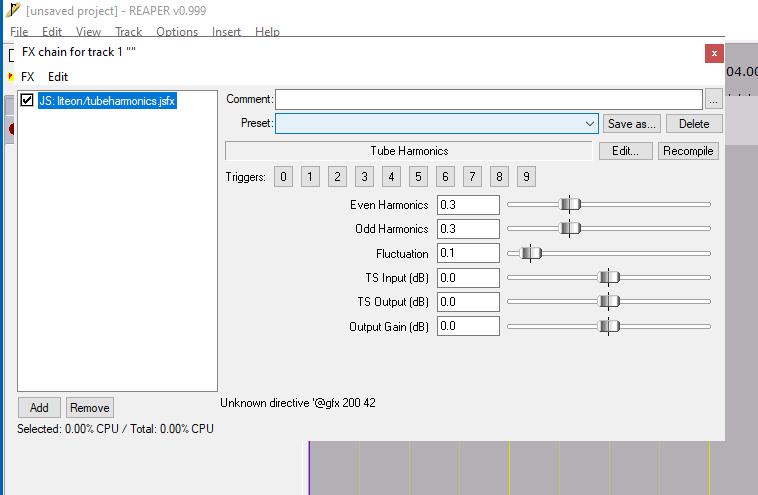Click the Recompile button
Viewport: 758px width, 495px height.
coord(690,151)
